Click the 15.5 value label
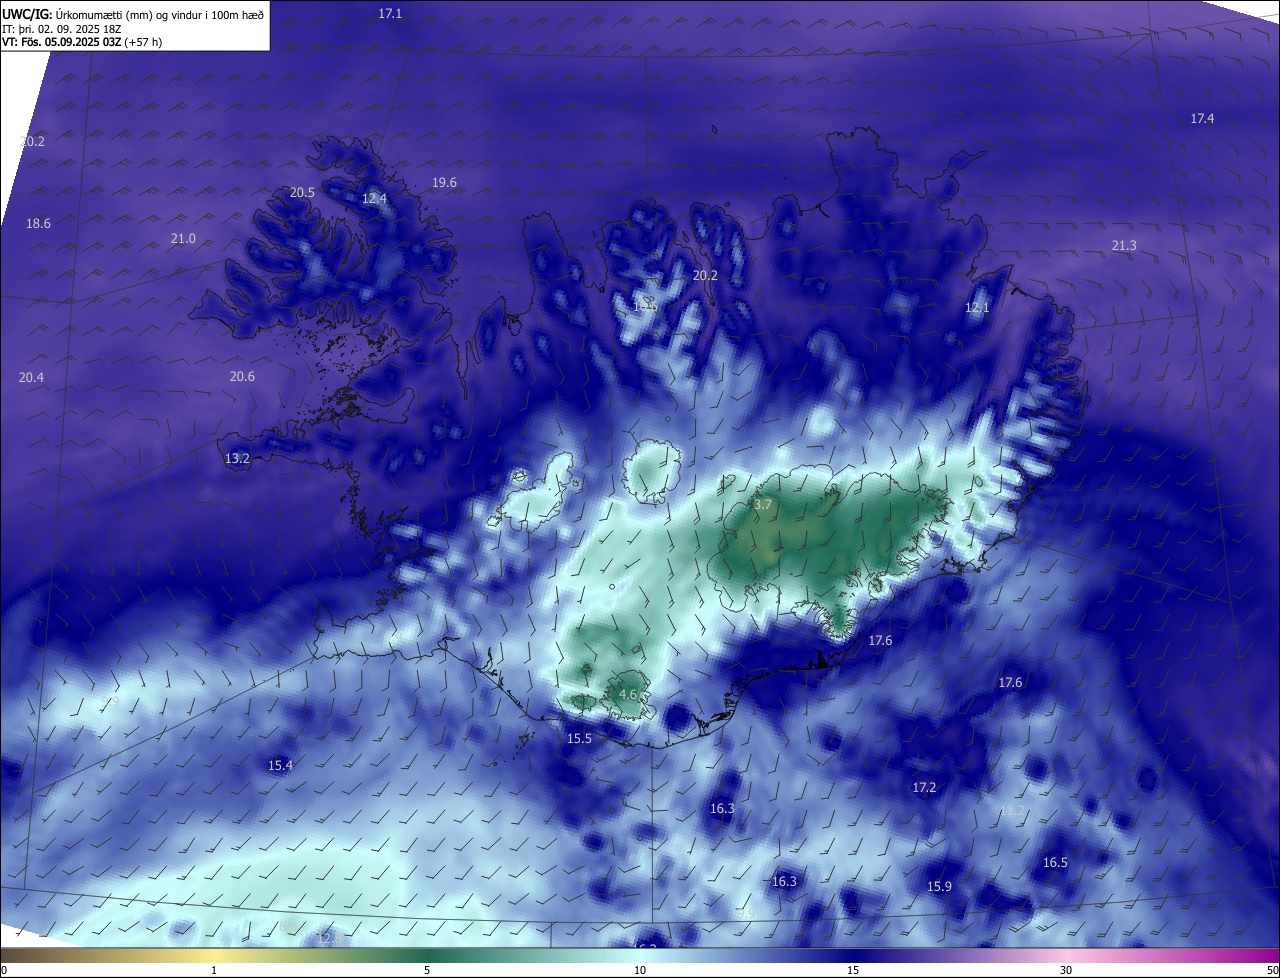1280x978 pixels. tap(579, 738)
